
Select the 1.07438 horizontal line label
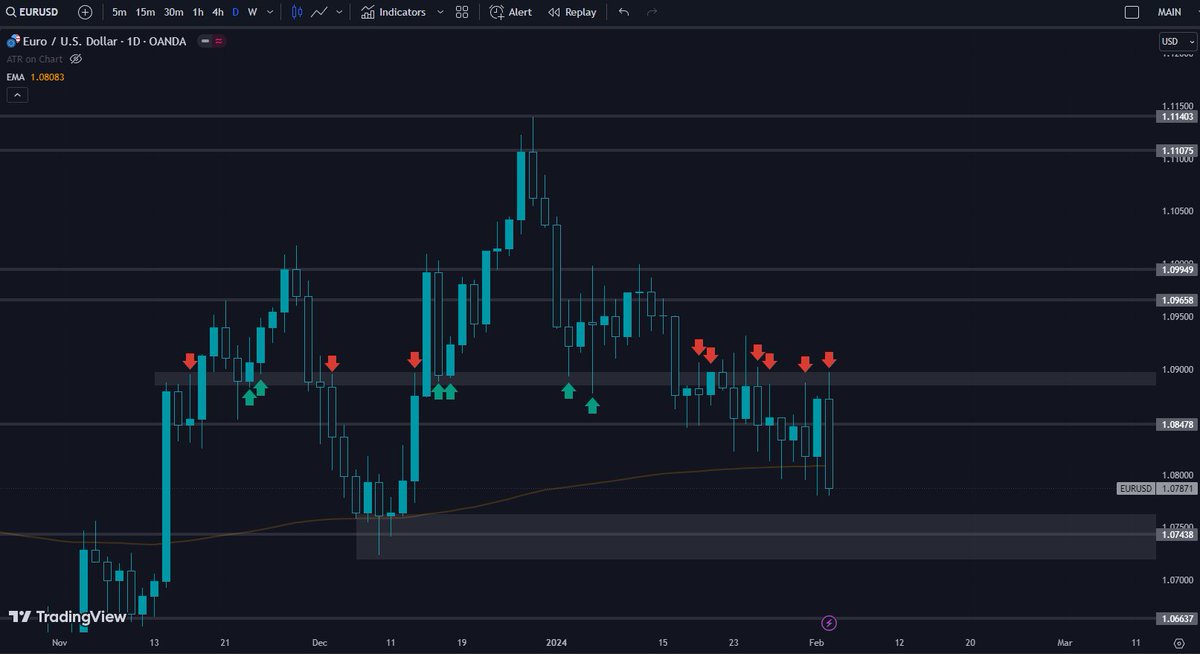pos(1176,534)
